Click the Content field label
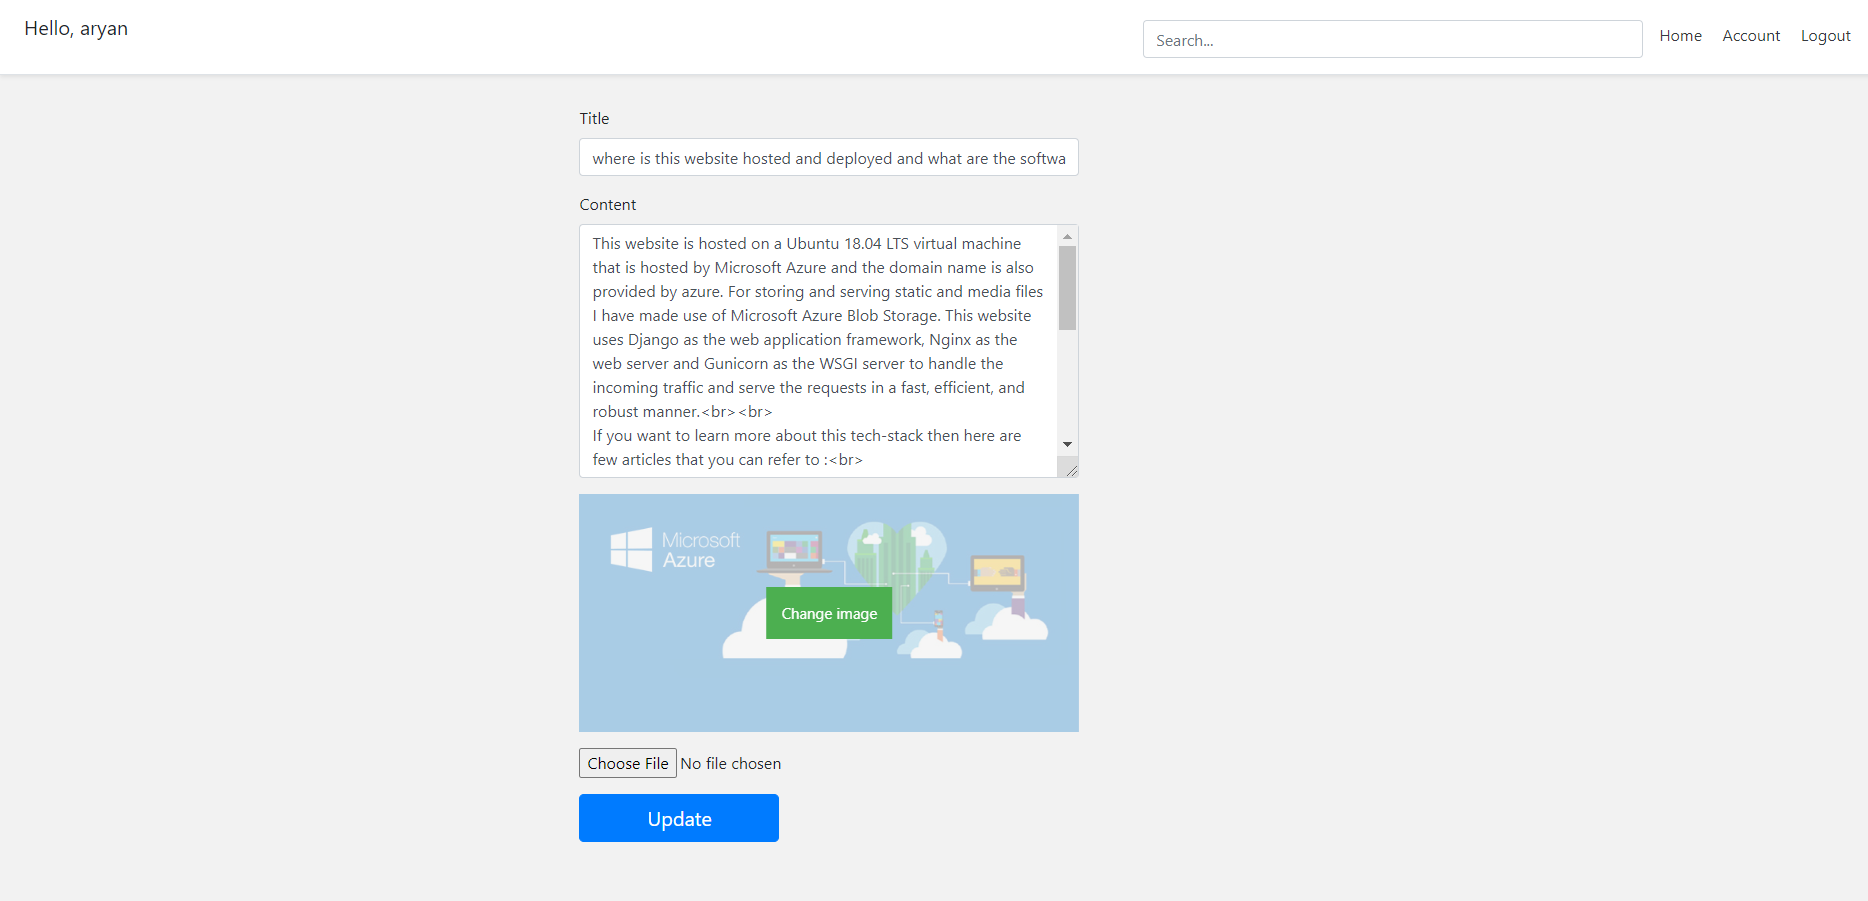This screenshot has height=901, width=1868. 607,204
